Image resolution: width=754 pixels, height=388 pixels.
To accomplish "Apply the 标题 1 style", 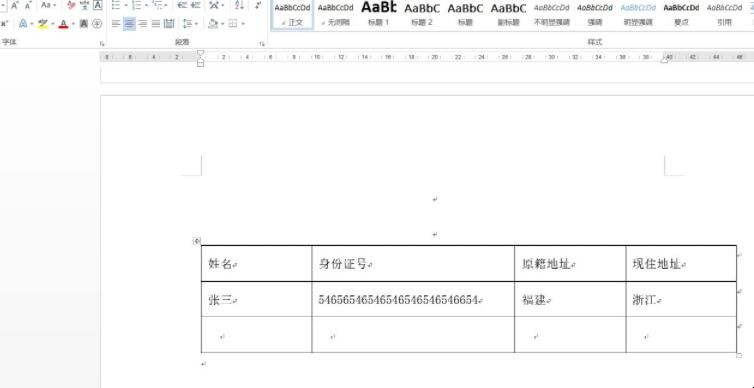I will [x=378, y=14].
